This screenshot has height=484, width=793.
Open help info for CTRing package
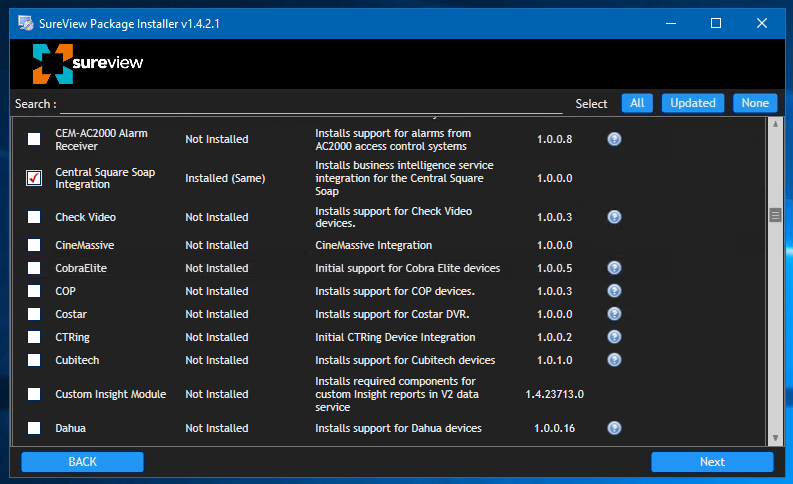pos(614,337)
